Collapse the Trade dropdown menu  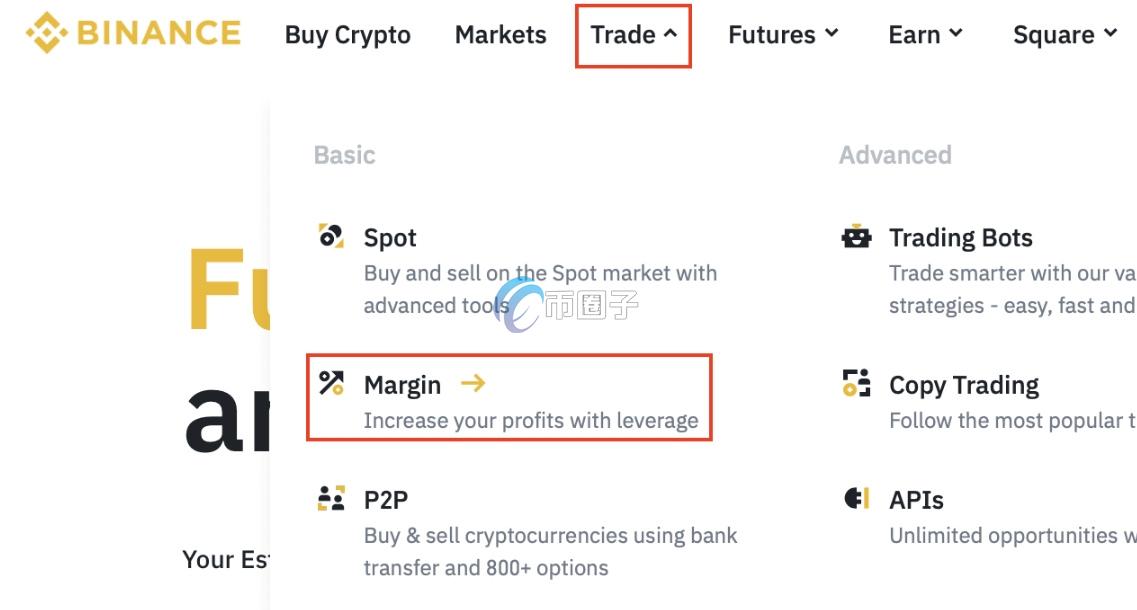tap(633, 35)
